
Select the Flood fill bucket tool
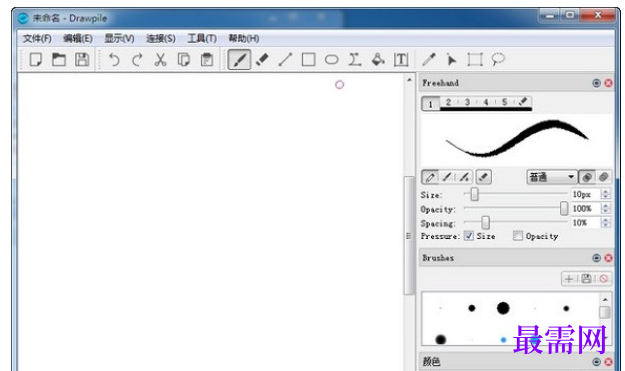378,60
